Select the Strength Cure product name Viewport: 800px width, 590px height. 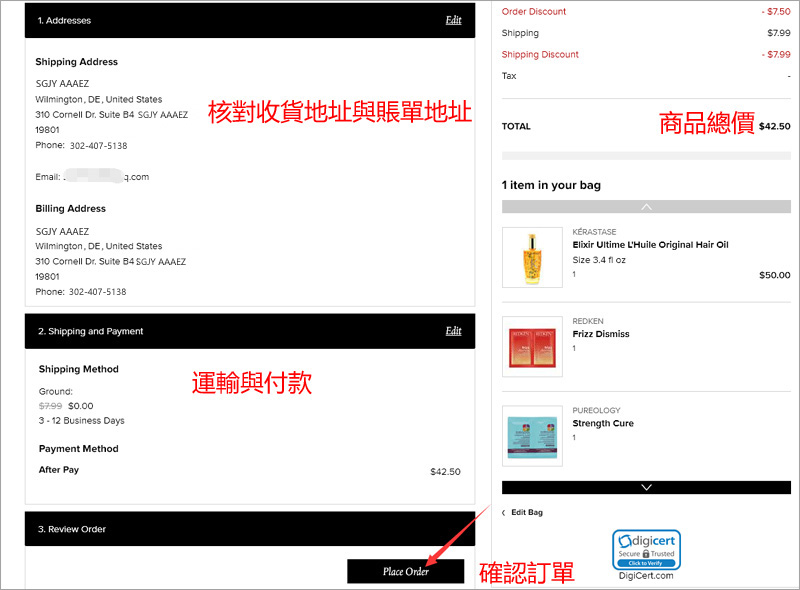tap(603, 423)
